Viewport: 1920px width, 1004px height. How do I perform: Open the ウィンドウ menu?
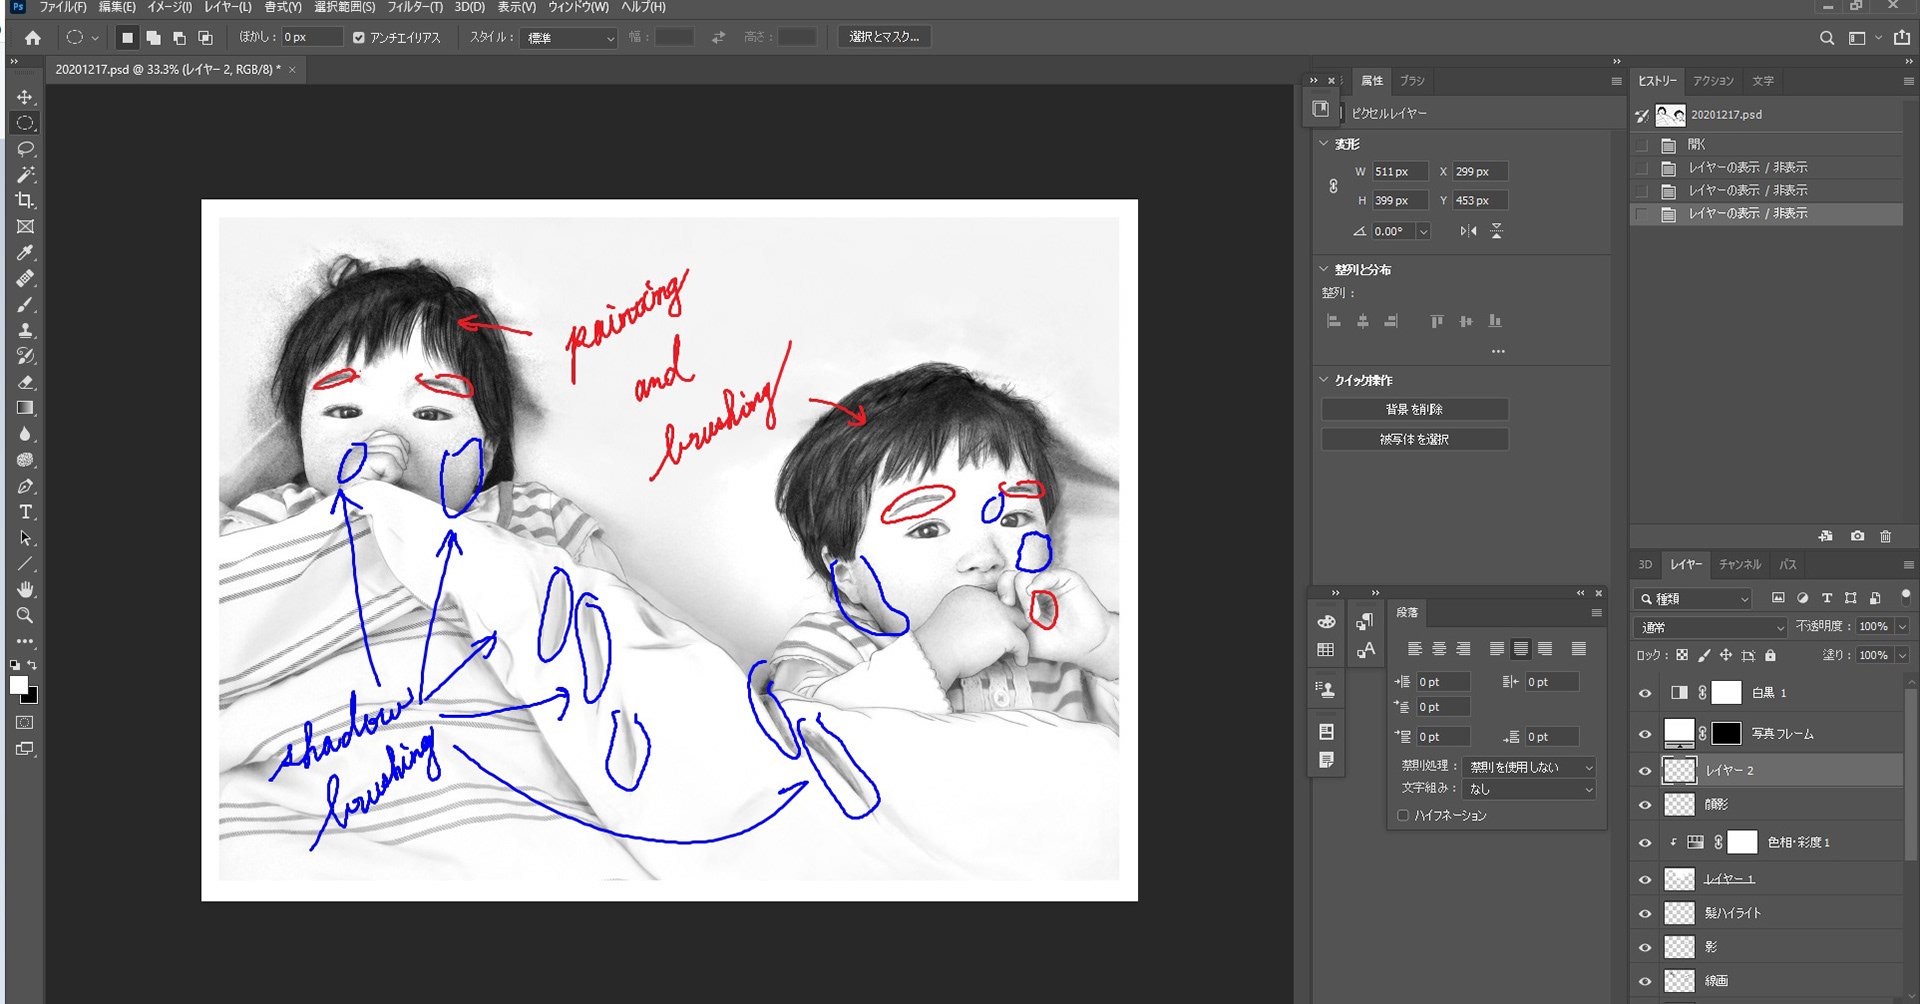(578, 7)
